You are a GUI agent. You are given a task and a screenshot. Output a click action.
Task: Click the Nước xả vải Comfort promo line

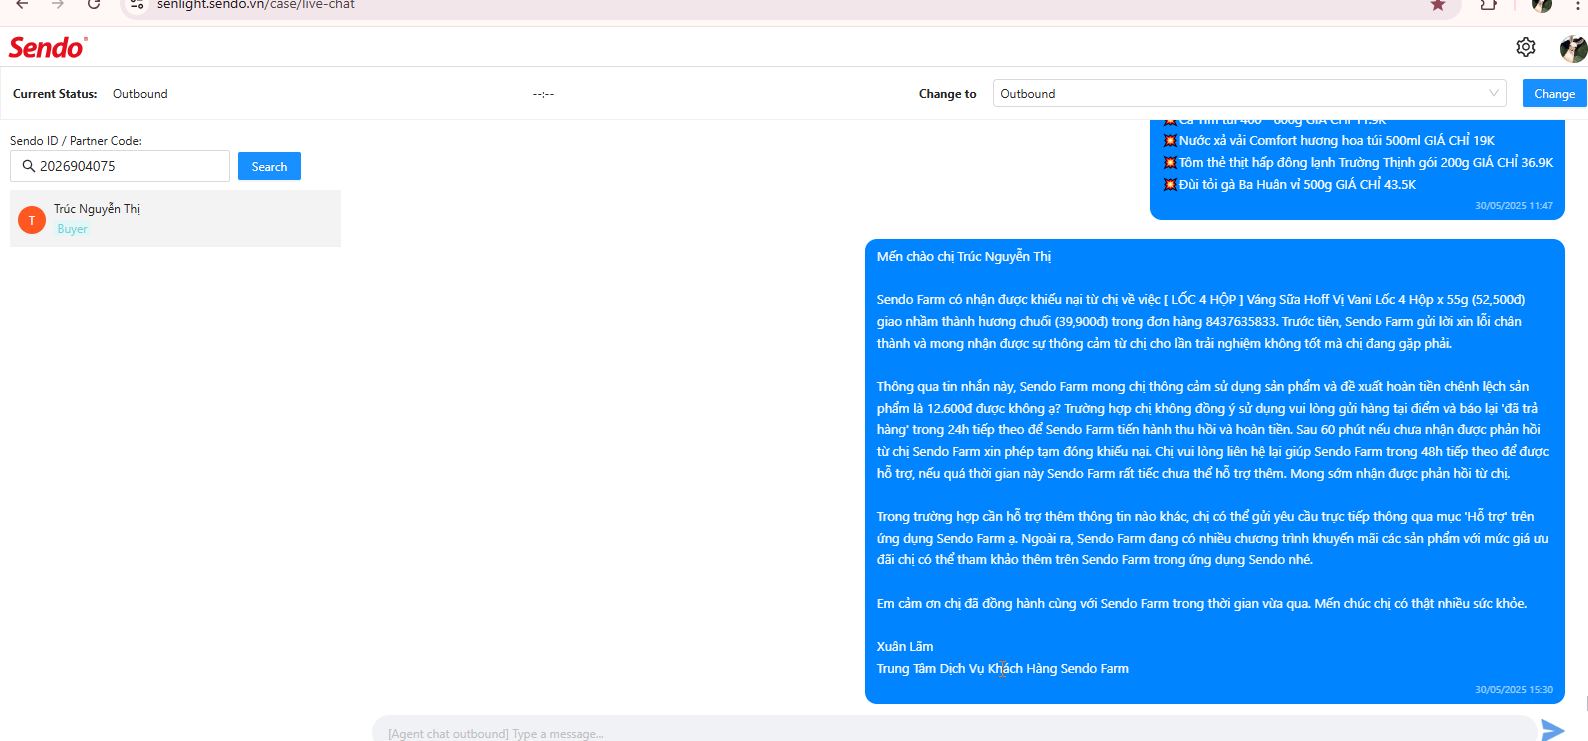coord(1329,141)
